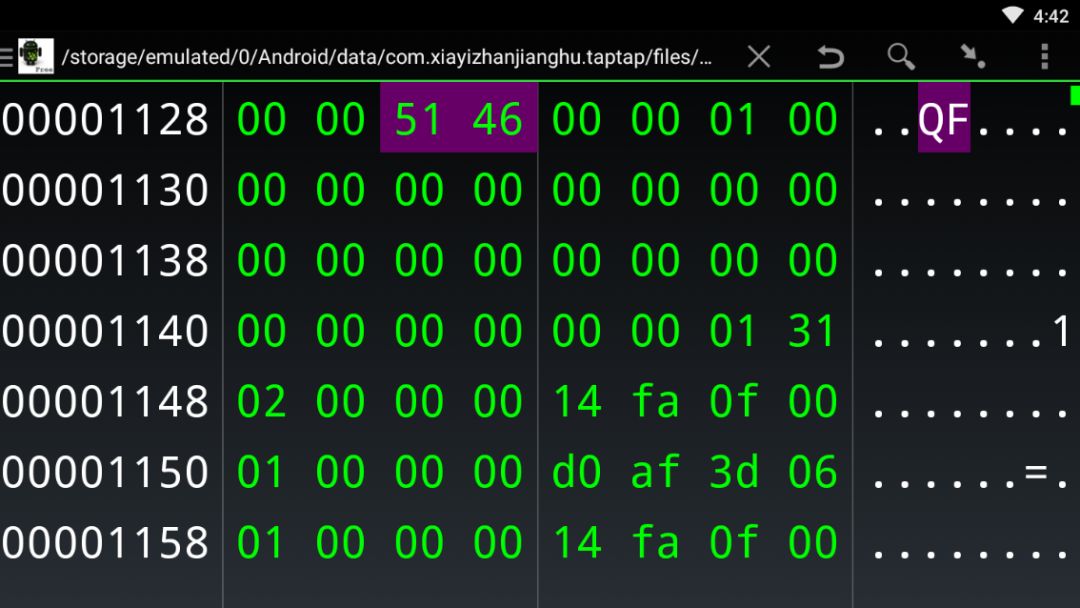Undo the last edit
This screenshot has height=608, width=1080.
[830, 56]
